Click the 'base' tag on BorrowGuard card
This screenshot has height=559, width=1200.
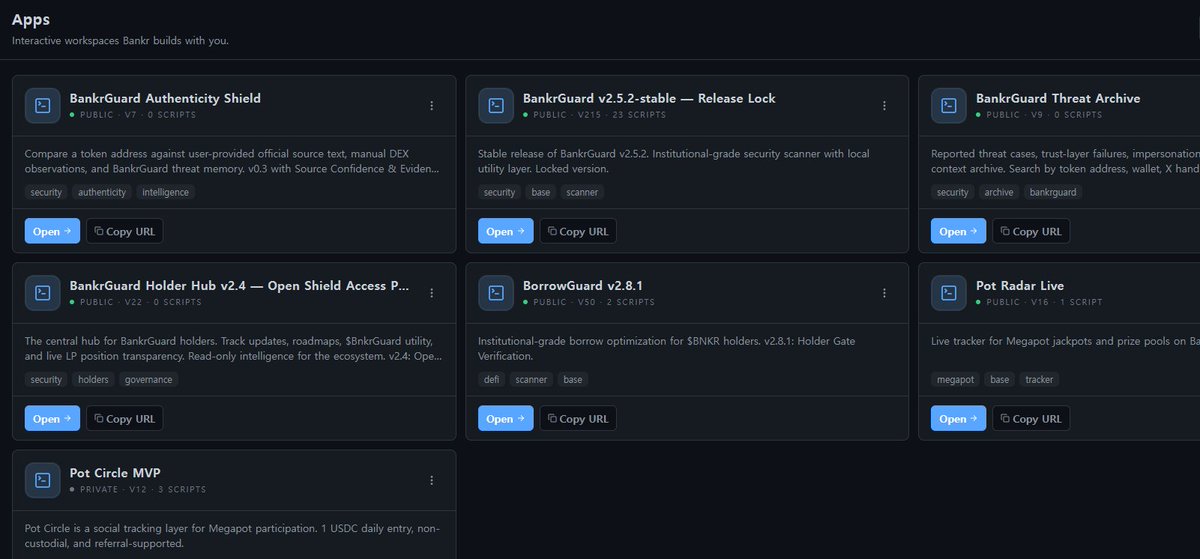[x=572, y=379]
